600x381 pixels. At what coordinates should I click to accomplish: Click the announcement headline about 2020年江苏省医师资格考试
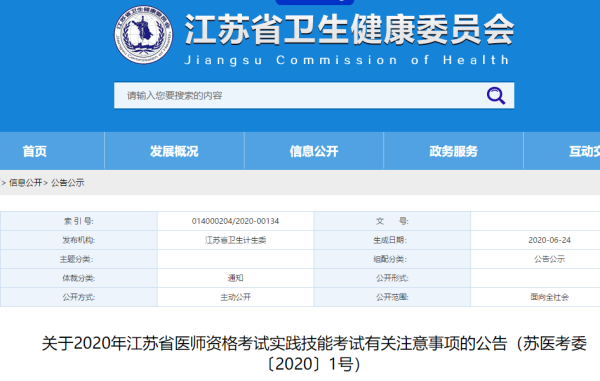[314, 353]
